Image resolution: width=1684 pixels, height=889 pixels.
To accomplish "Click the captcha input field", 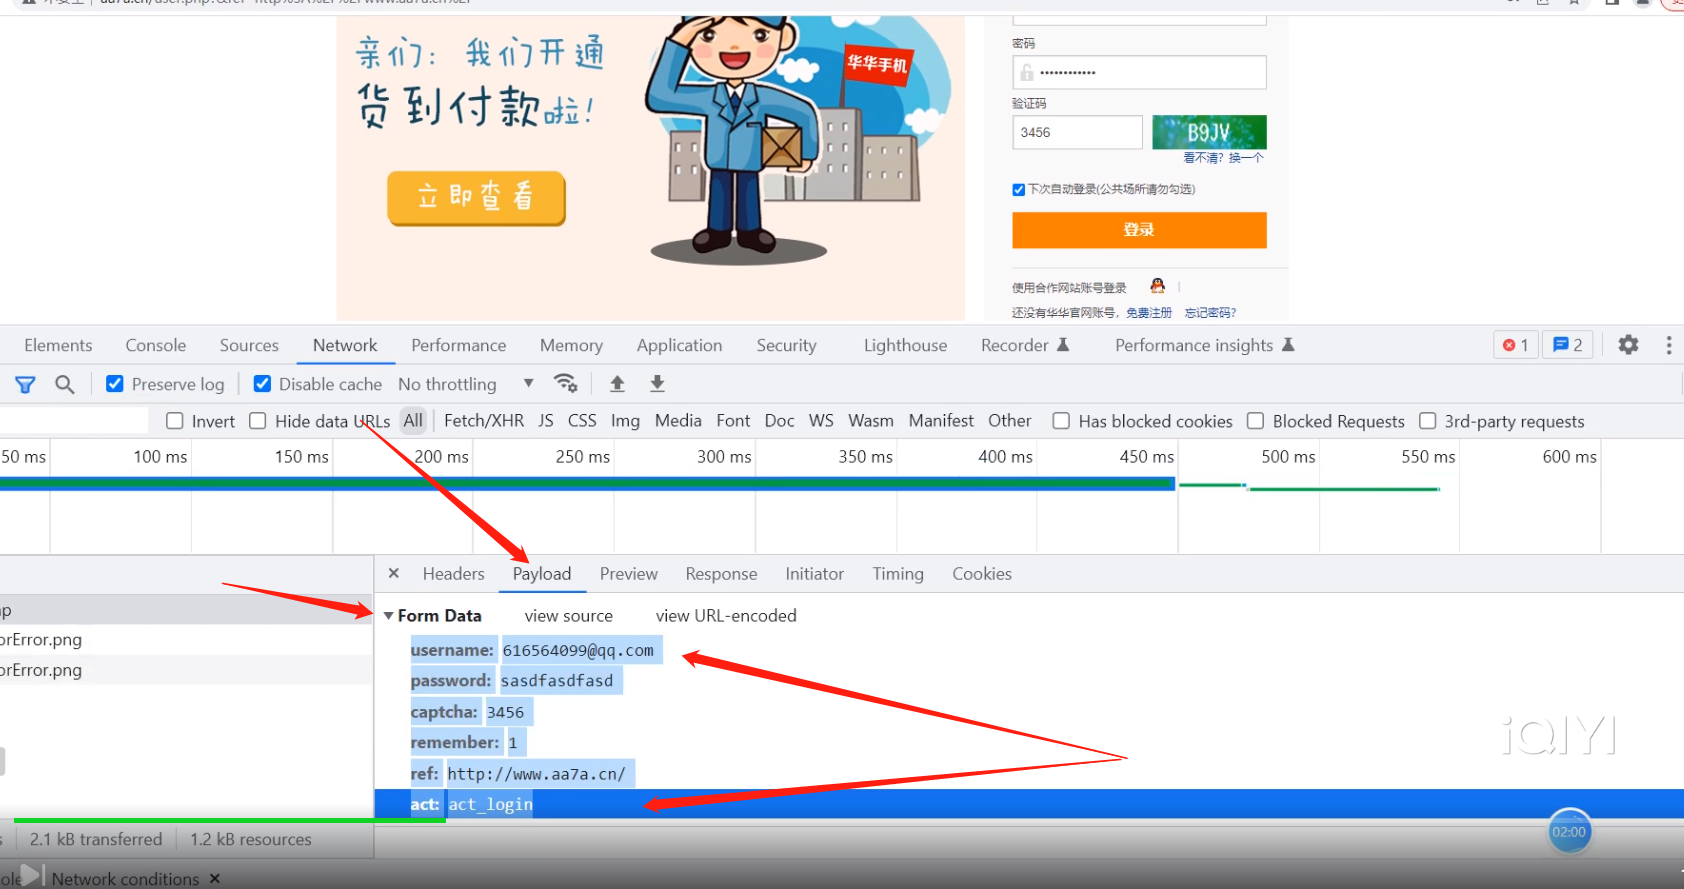I will 1077,132.
